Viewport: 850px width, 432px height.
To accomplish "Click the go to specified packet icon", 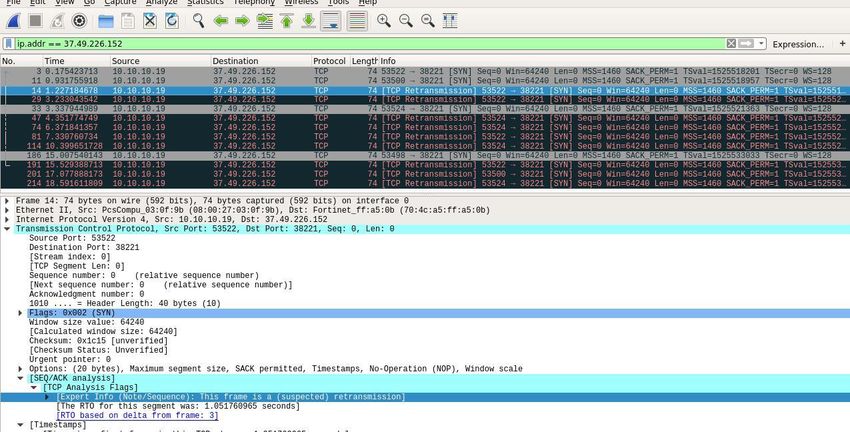I will (x=265, y=21).
